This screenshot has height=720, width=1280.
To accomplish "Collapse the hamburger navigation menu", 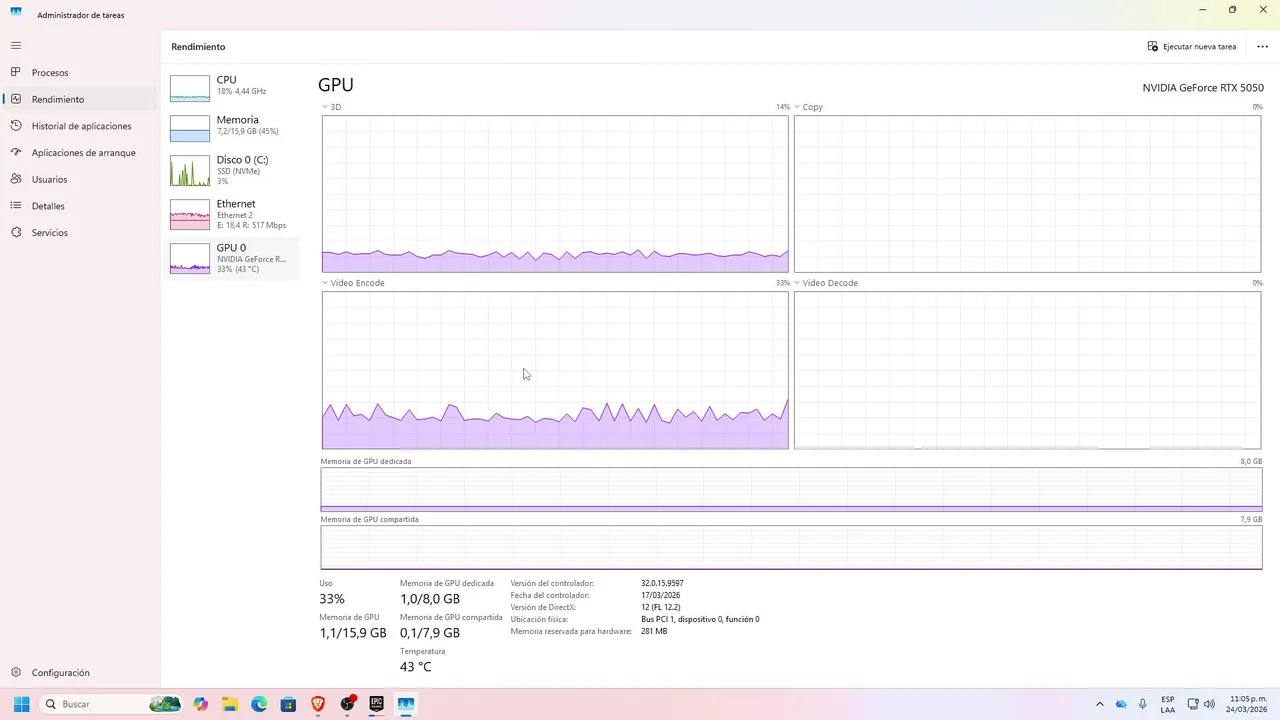I will coord(16,46).
